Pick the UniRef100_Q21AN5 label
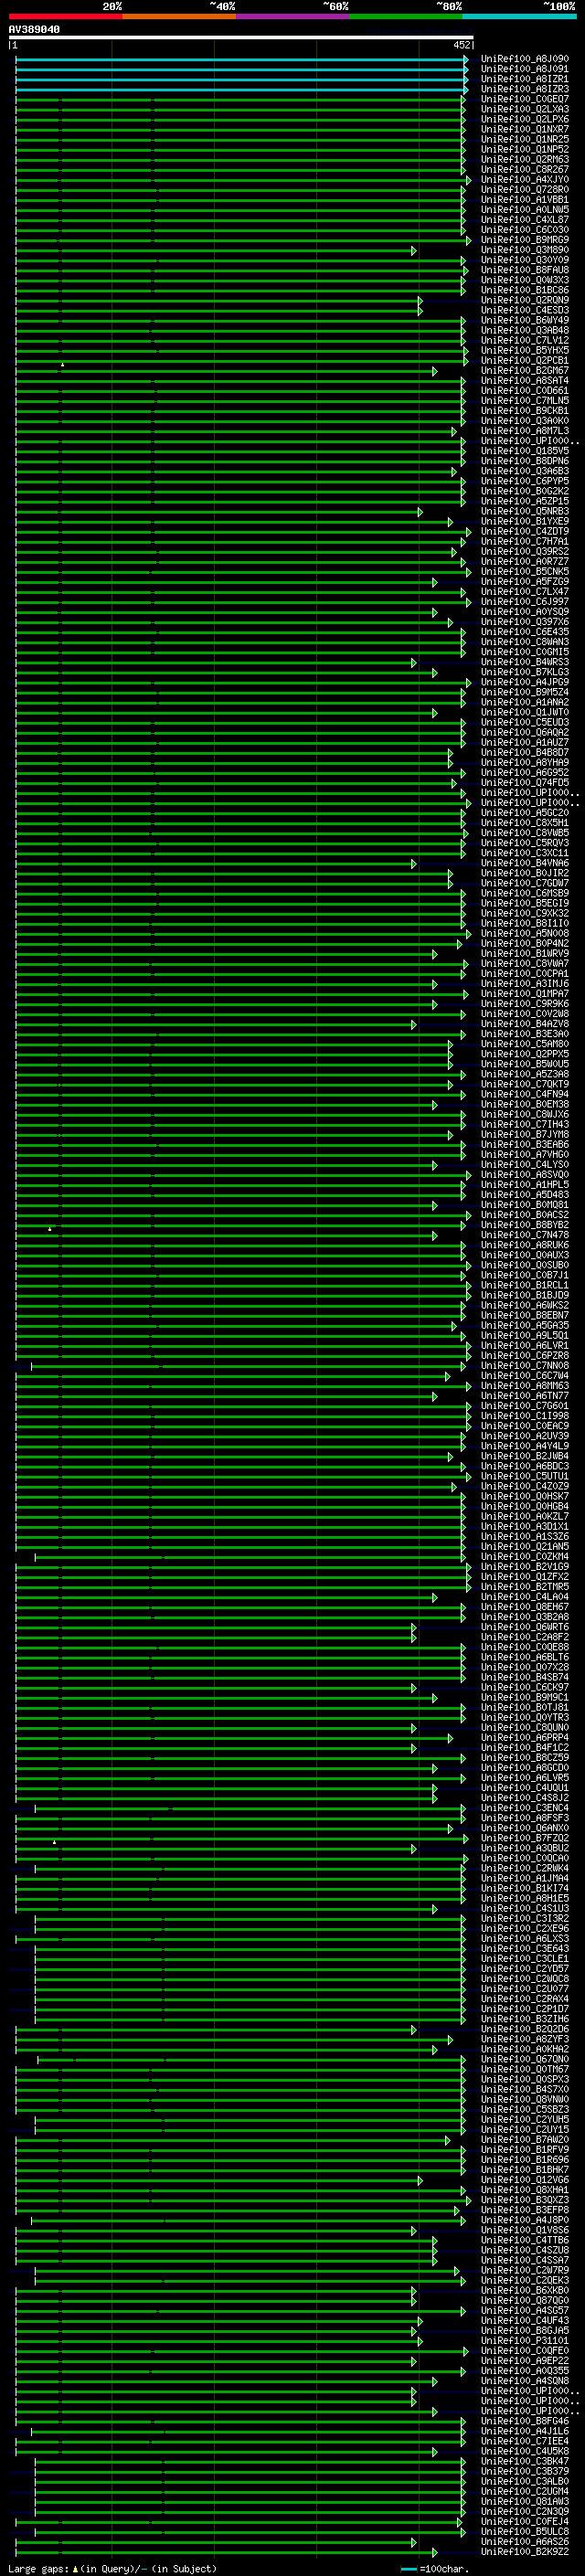The width and height of the screenshot is (585, 2576). 525,1546
